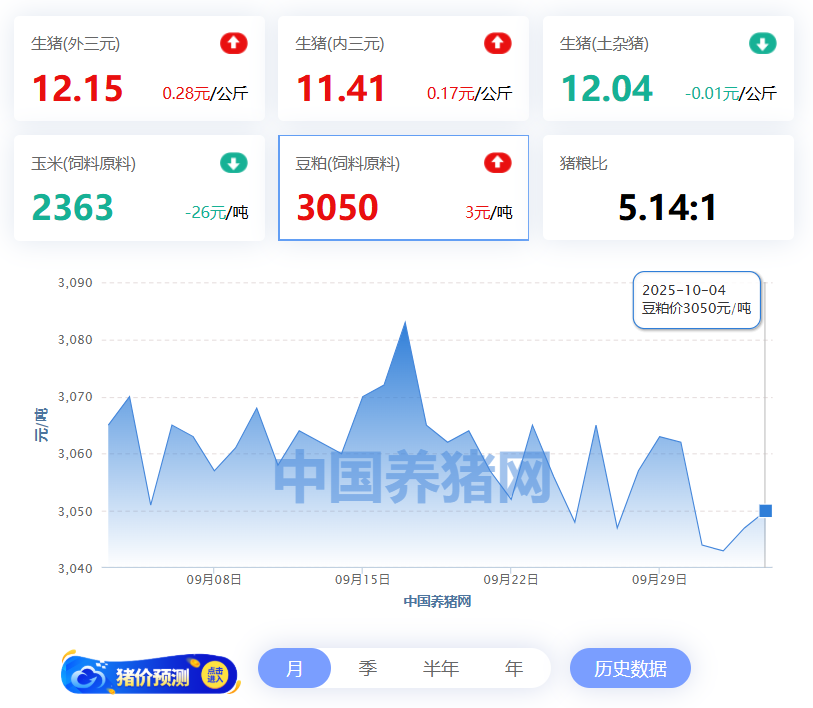Click red up arrow icon on 豆粕 card
The height and width of the screenshot is (708, 813).
click(x=497, y=163)
